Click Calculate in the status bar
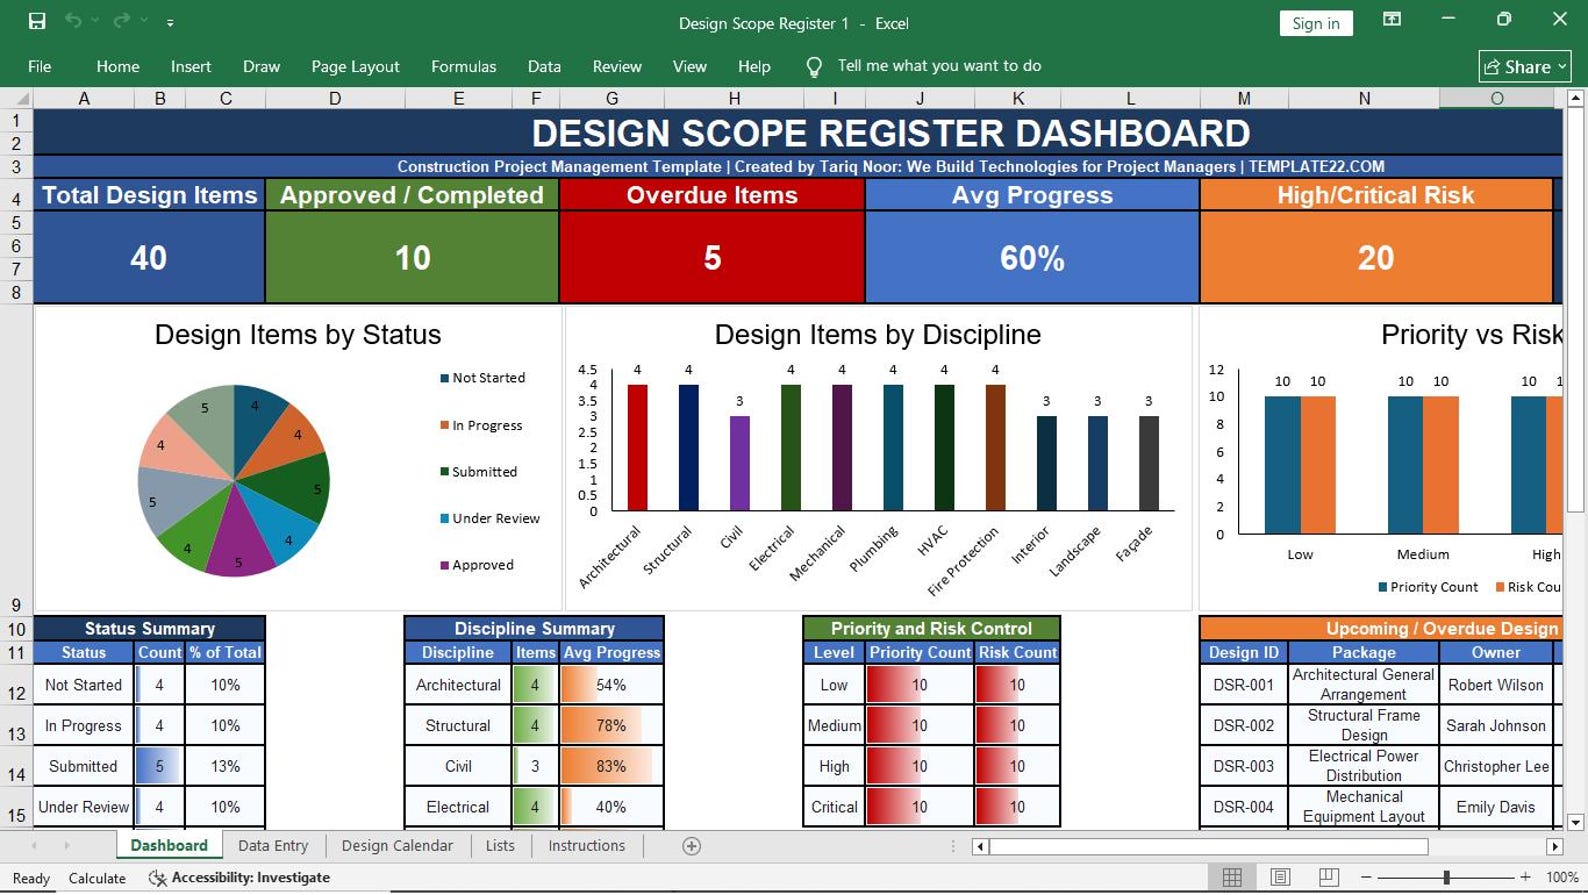The height and width of the screenshot is (895, 1588). click(97, 878)
